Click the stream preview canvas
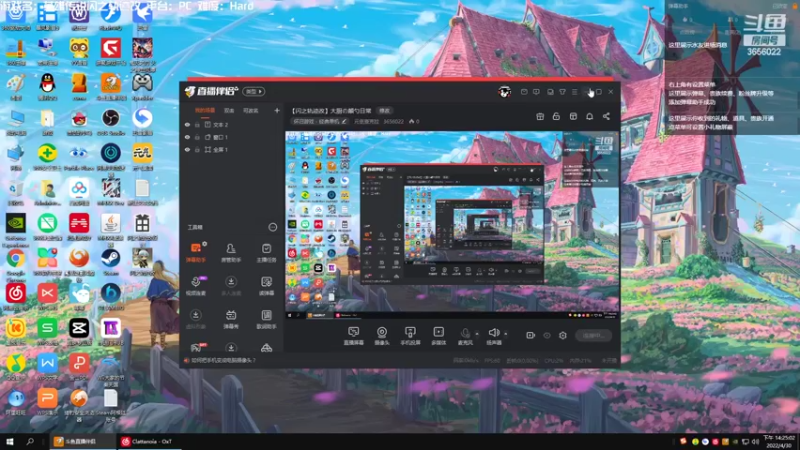Screen dimensions: 800x450 [x=452, y=225]
